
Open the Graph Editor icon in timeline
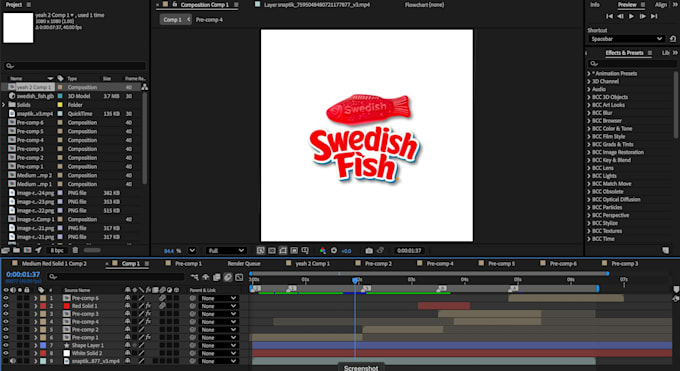tap(239, 277)
